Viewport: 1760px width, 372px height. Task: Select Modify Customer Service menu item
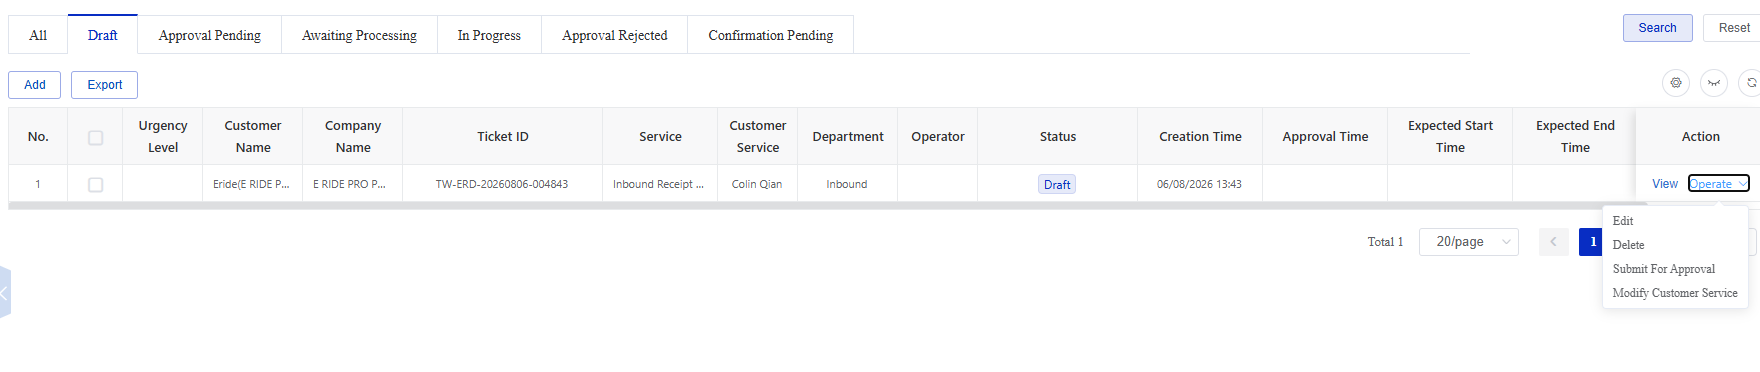1675,293
